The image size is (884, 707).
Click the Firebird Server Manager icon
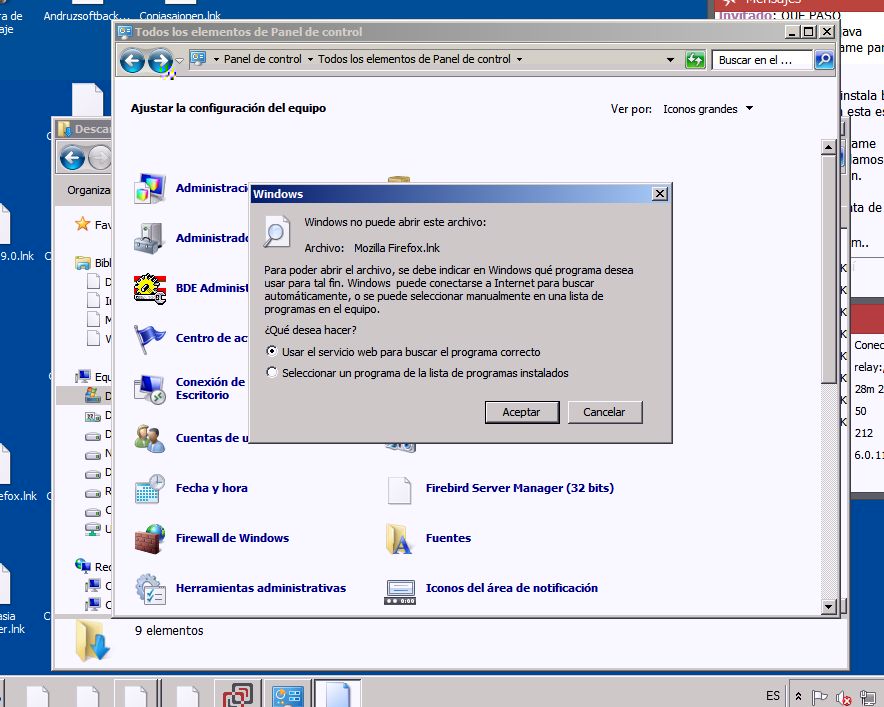(400, 489)
